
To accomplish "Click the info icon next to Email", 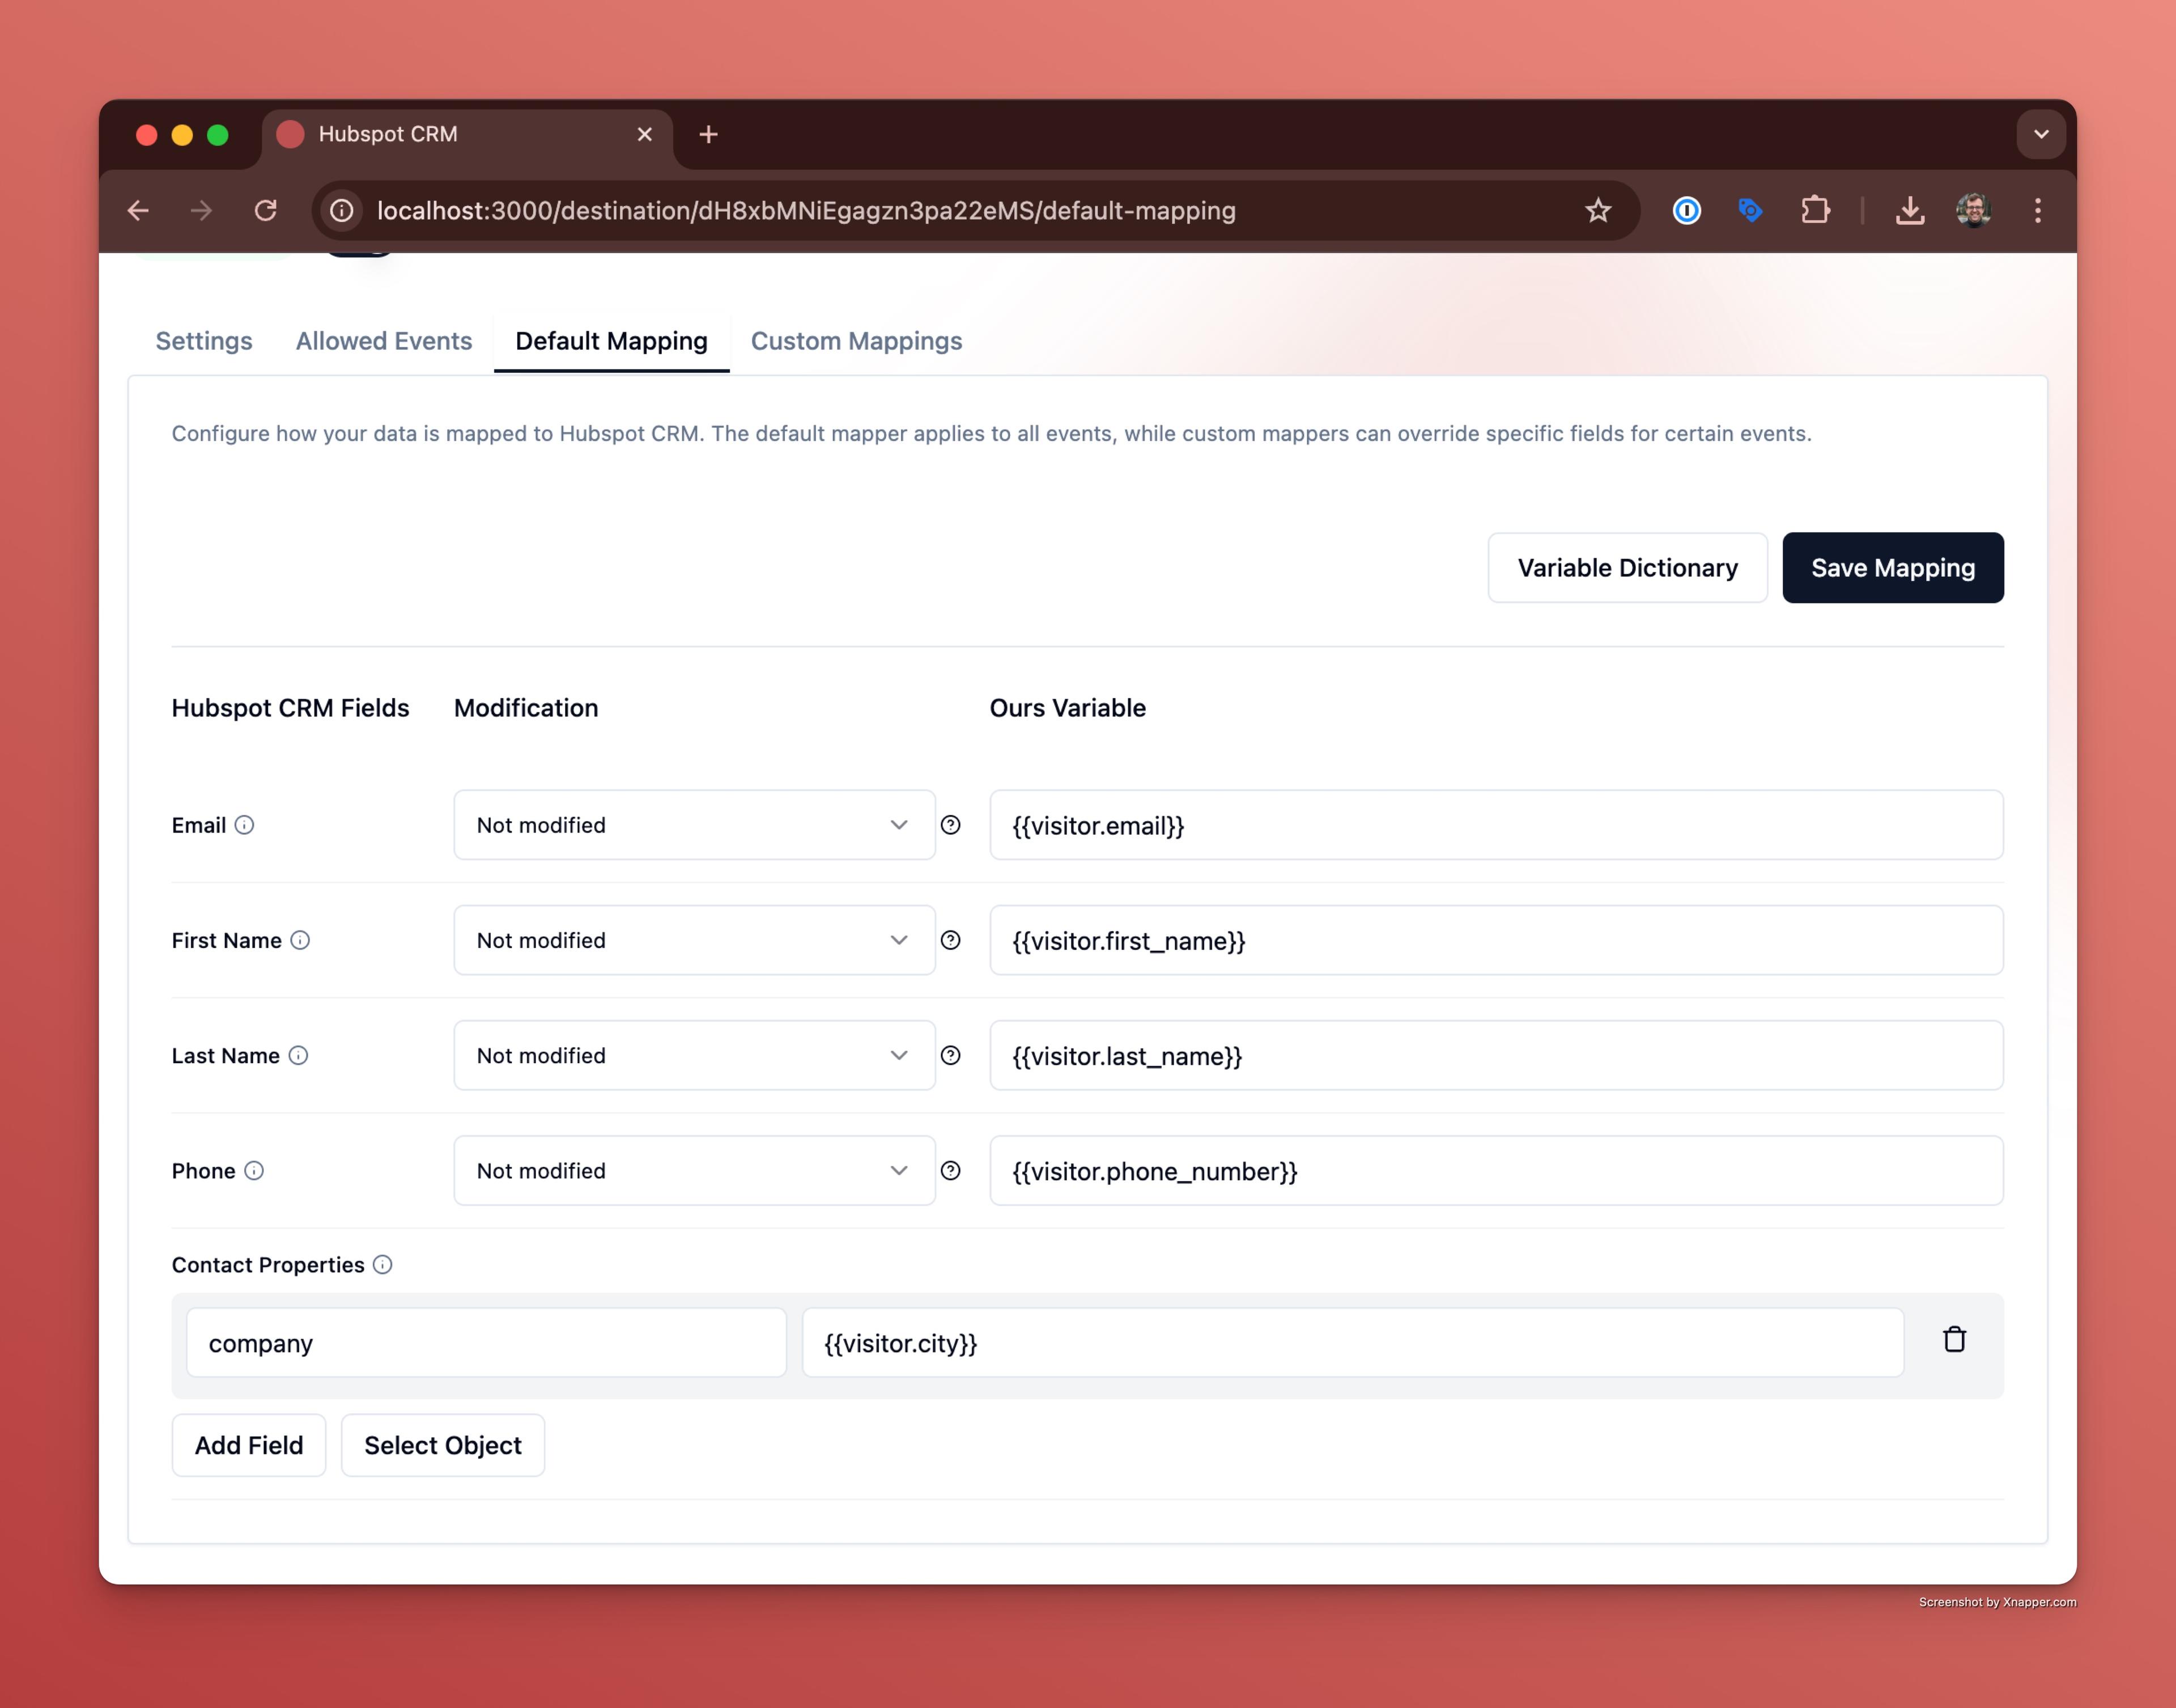I will tap(244, 825).
